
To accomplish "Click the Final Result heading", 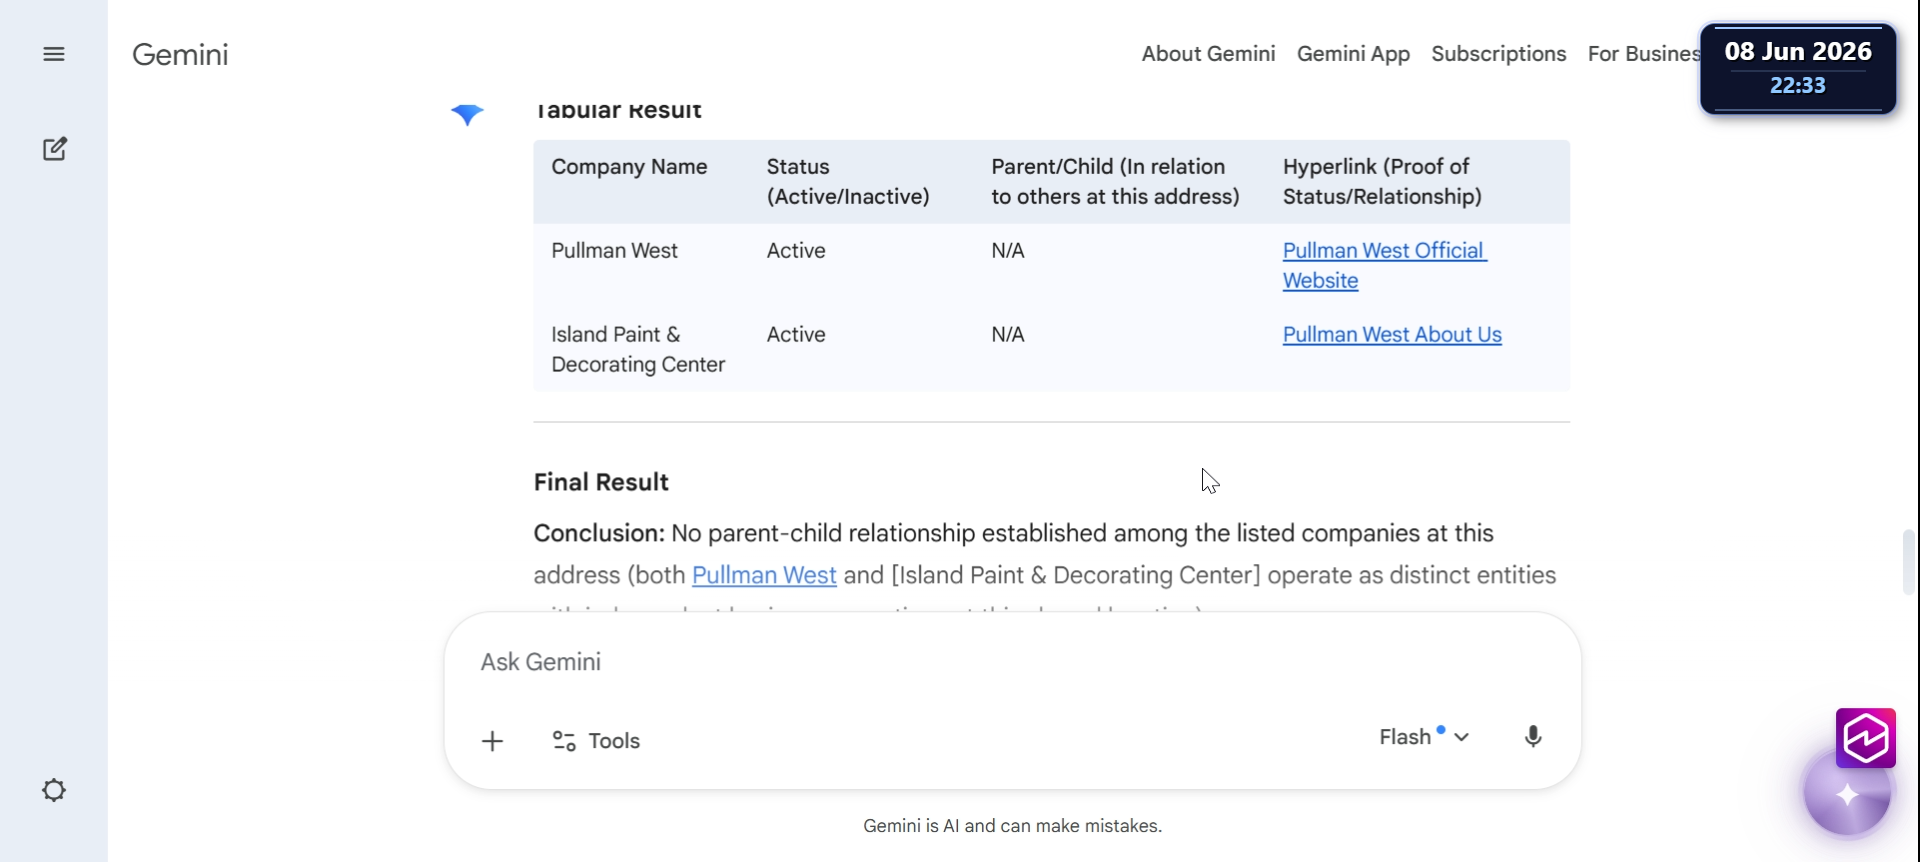I will (x=601, y=482).
